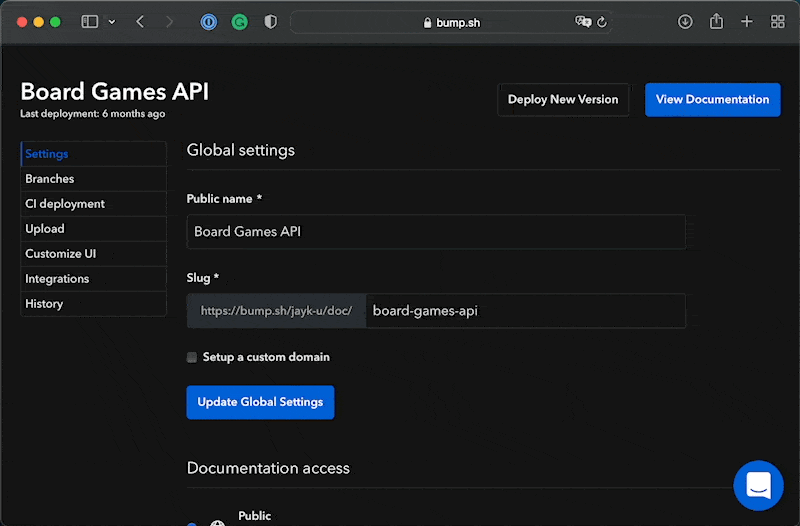Viewport: 800px width, 526px height.
Task: Show downloads with the download icon
Action: [685, 22]
